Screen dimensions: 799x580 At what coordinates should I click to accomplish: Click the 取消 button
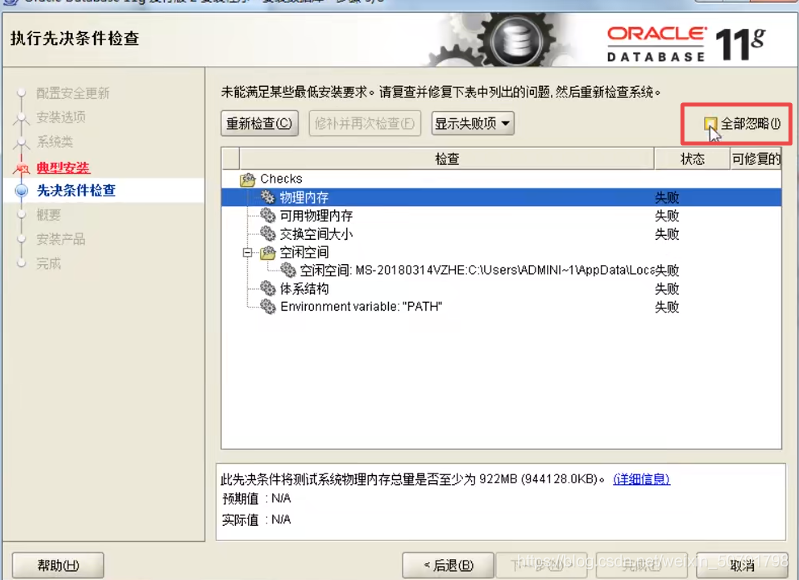[741, 565]
